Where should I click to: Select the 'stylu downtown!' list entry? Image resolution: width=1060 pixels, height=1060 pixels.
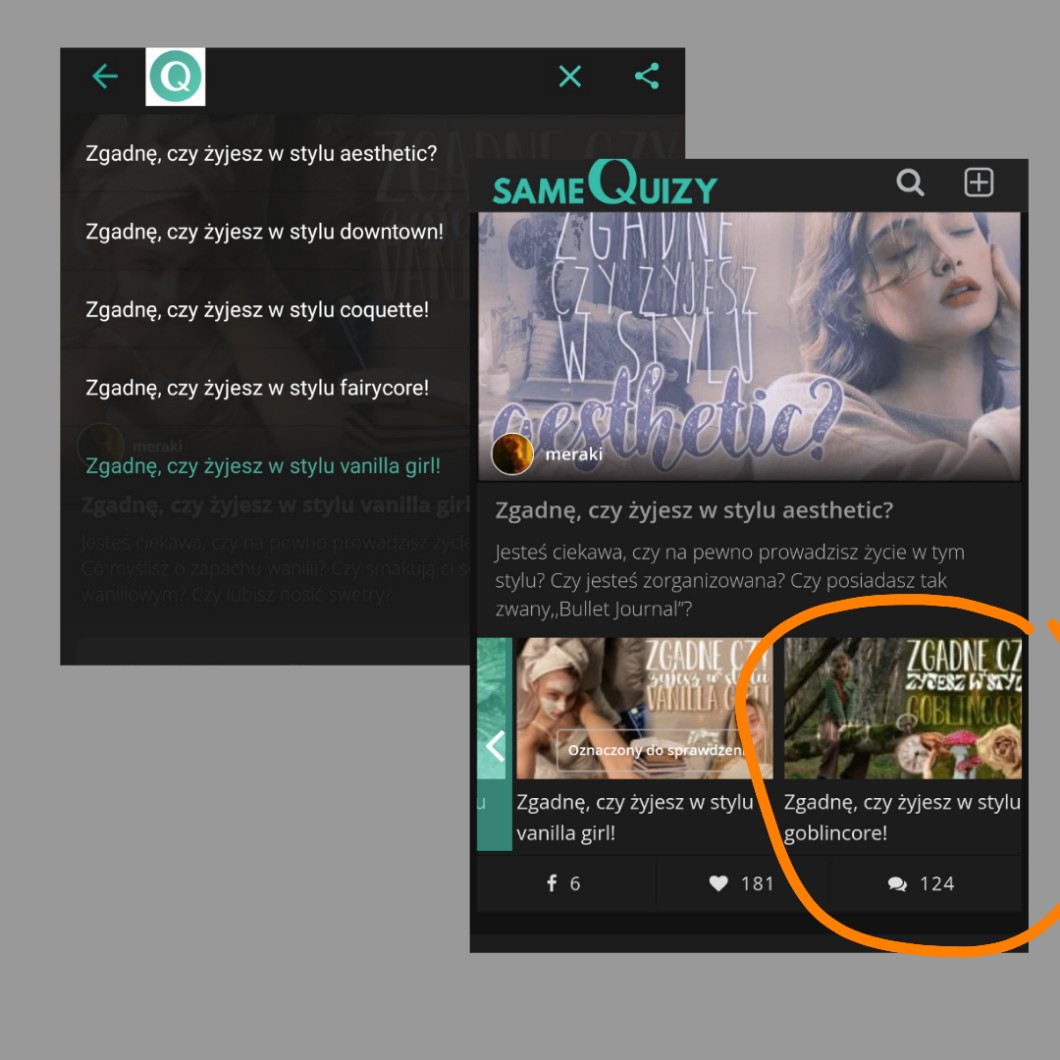pos(264,232)
